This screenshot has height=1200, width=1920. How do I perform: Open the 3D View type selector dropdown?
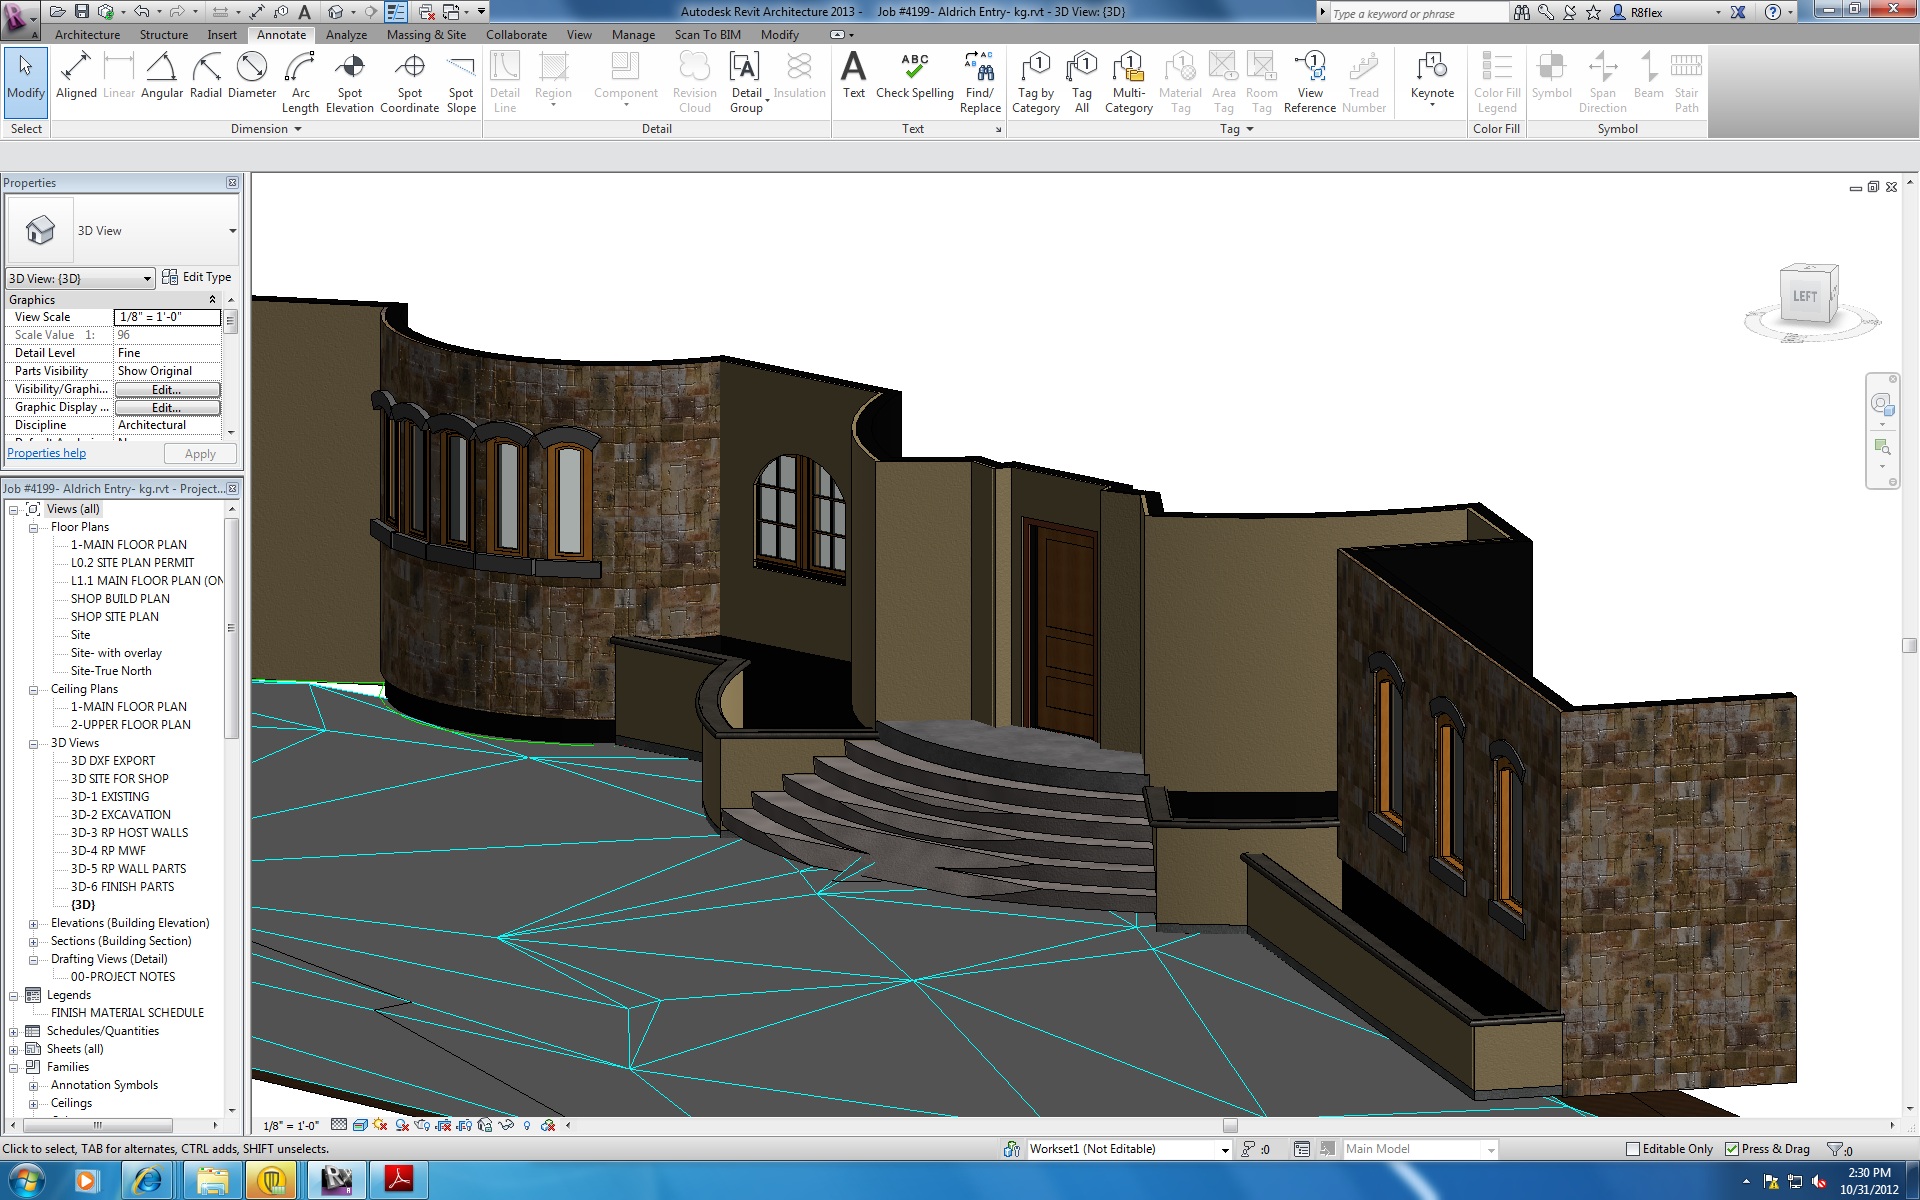click(x=232, y=231)
